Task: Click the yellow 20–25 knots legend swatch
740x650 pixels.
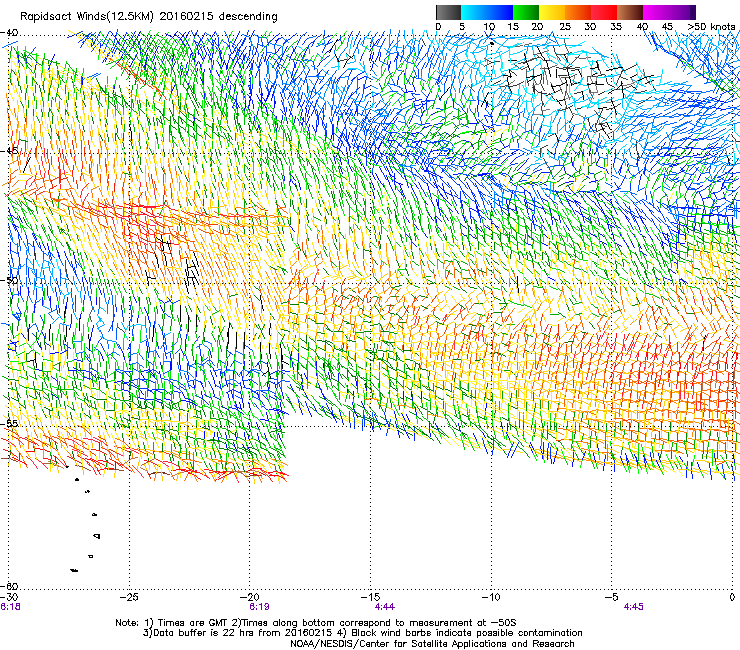Action: (552, 12)
